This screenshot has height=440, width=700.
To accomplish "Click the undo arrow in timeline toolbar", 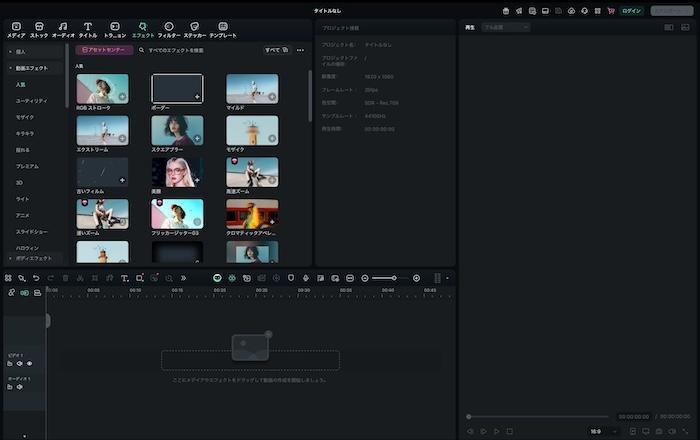I will 36,277.
